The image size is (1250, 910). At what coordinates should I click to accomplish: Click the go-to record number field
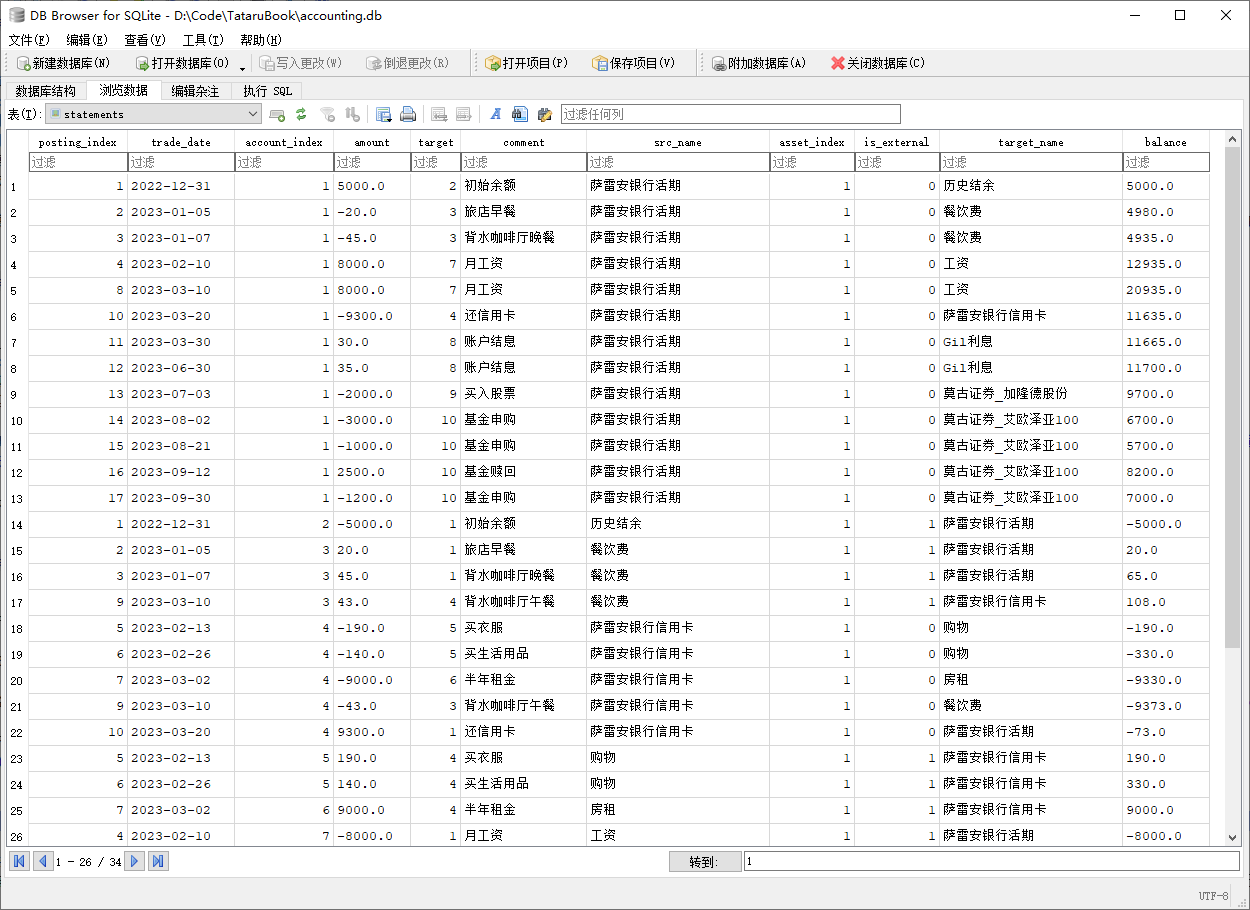tap(991, 861)
